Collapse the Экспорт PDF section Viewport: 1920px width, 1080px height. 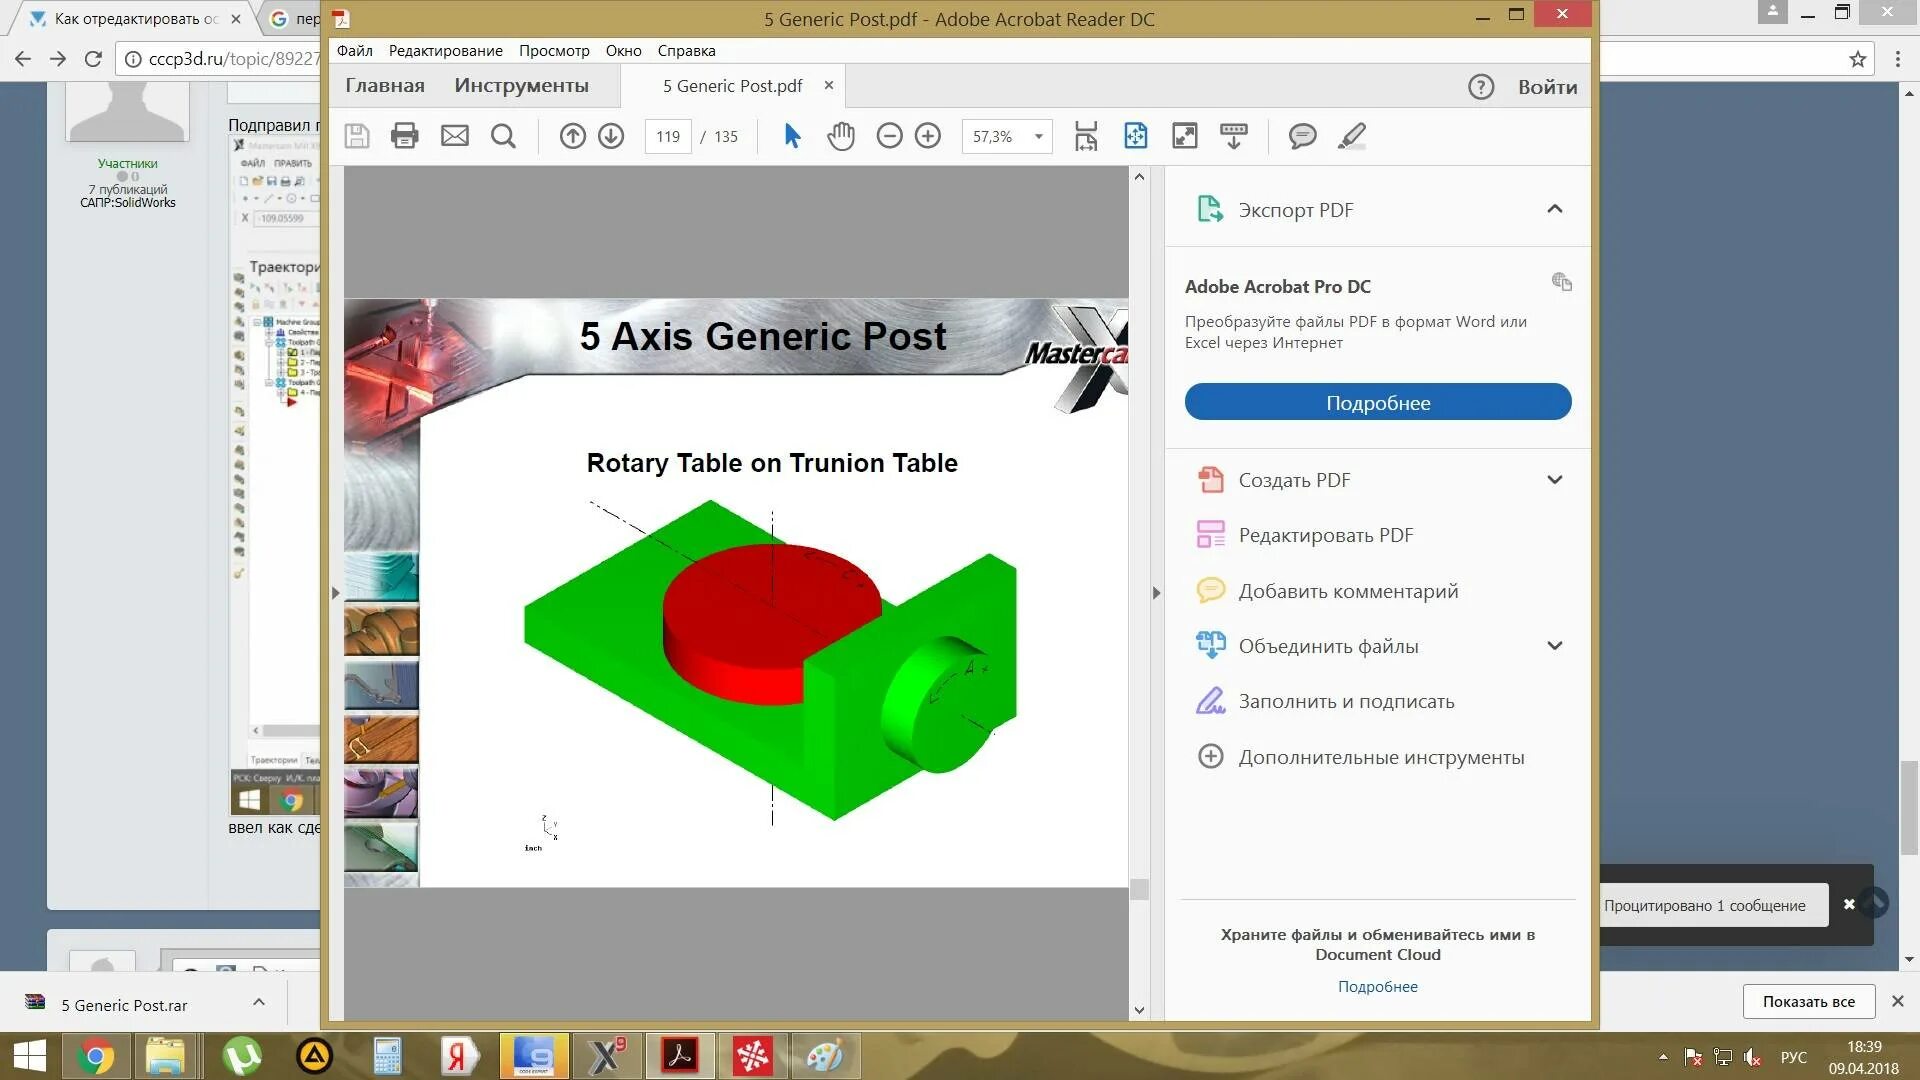1554,209
